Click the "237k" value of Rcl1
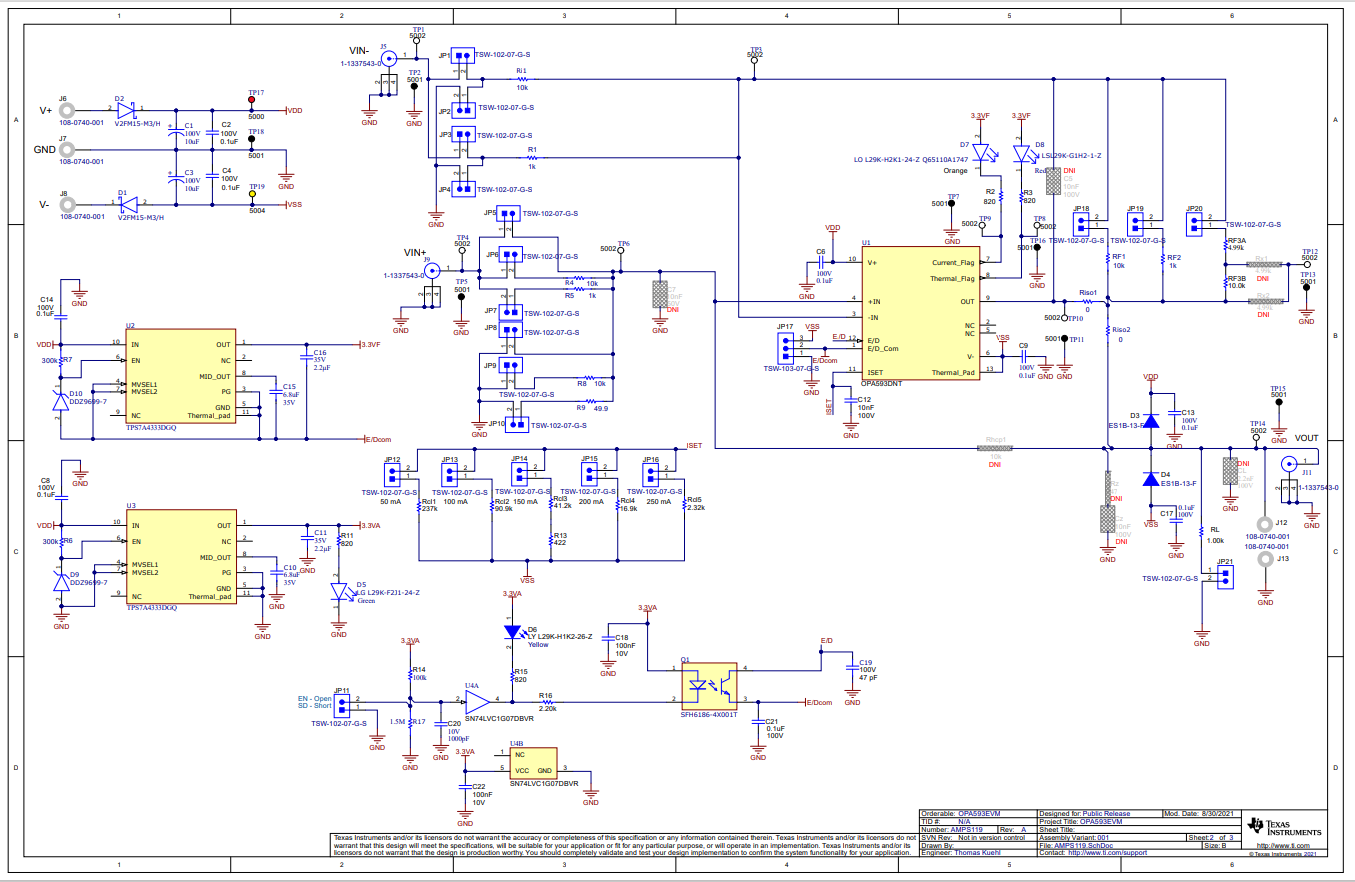1355x882 pixels. [x=430, y=508]
